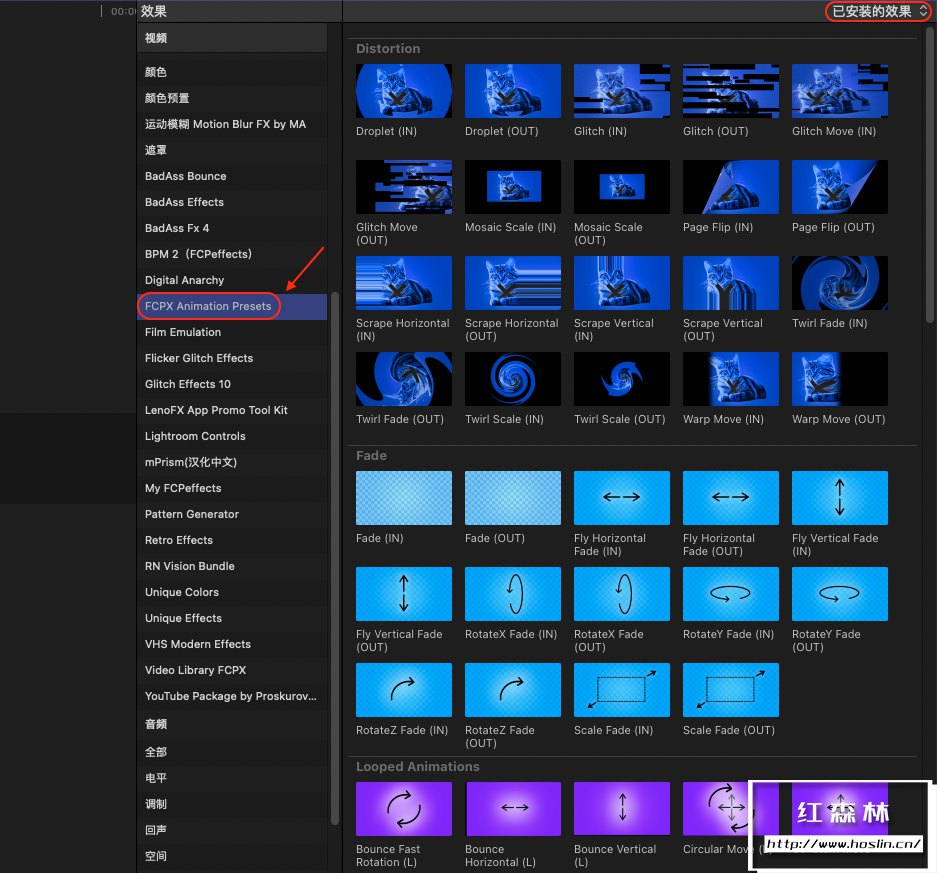Screen dimensions: 937x873
Task: Select VHS Modern Effects category
Action: tap(232, 644)
